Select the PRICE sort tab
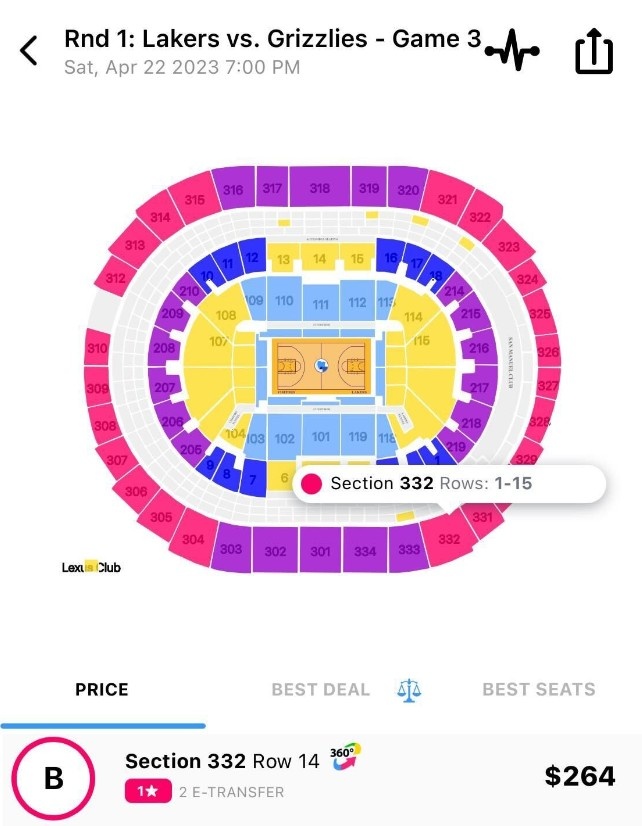 (x=102, y=689)
